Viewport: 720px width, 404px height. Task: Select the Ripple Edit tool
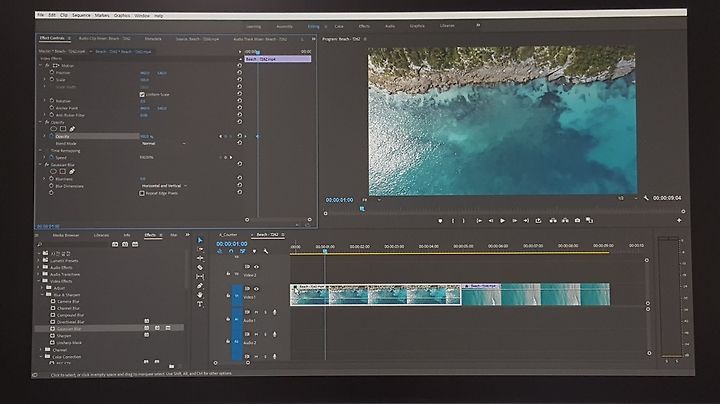[200, 258]
